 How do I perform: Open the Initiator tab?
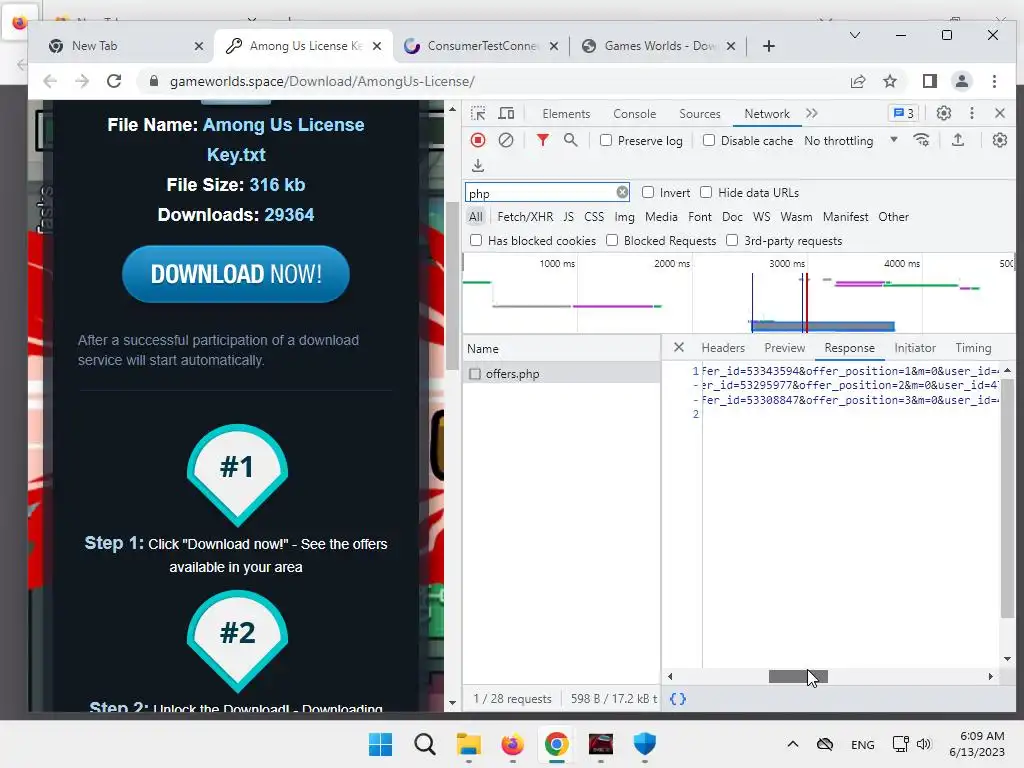point(915,348)
